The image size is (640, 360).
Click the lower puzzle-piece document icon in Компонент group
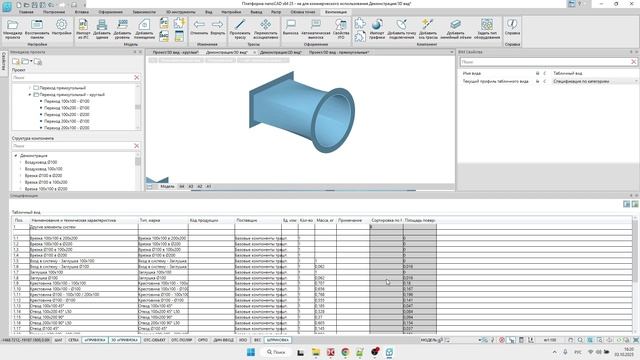coord(360,36)
